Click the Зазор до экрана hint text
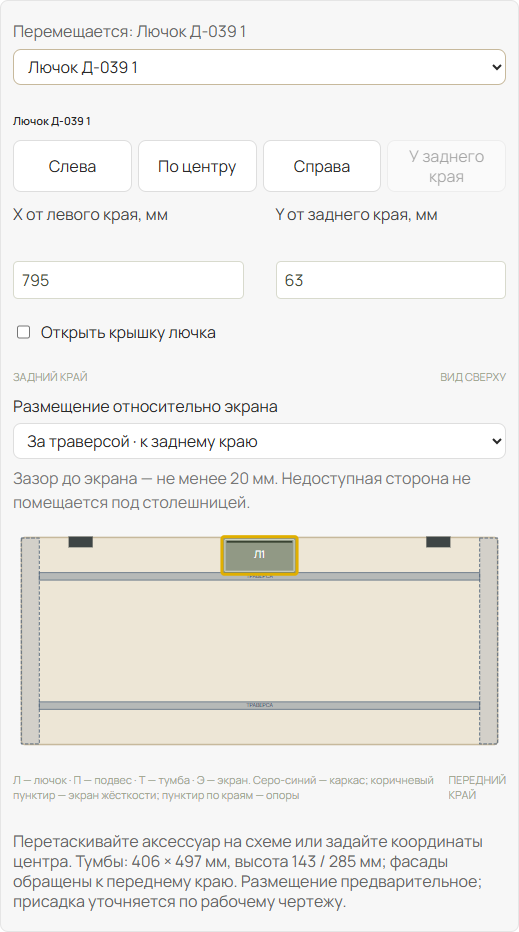Viewport: 519px width, 932px height. (x=242, y=490)
